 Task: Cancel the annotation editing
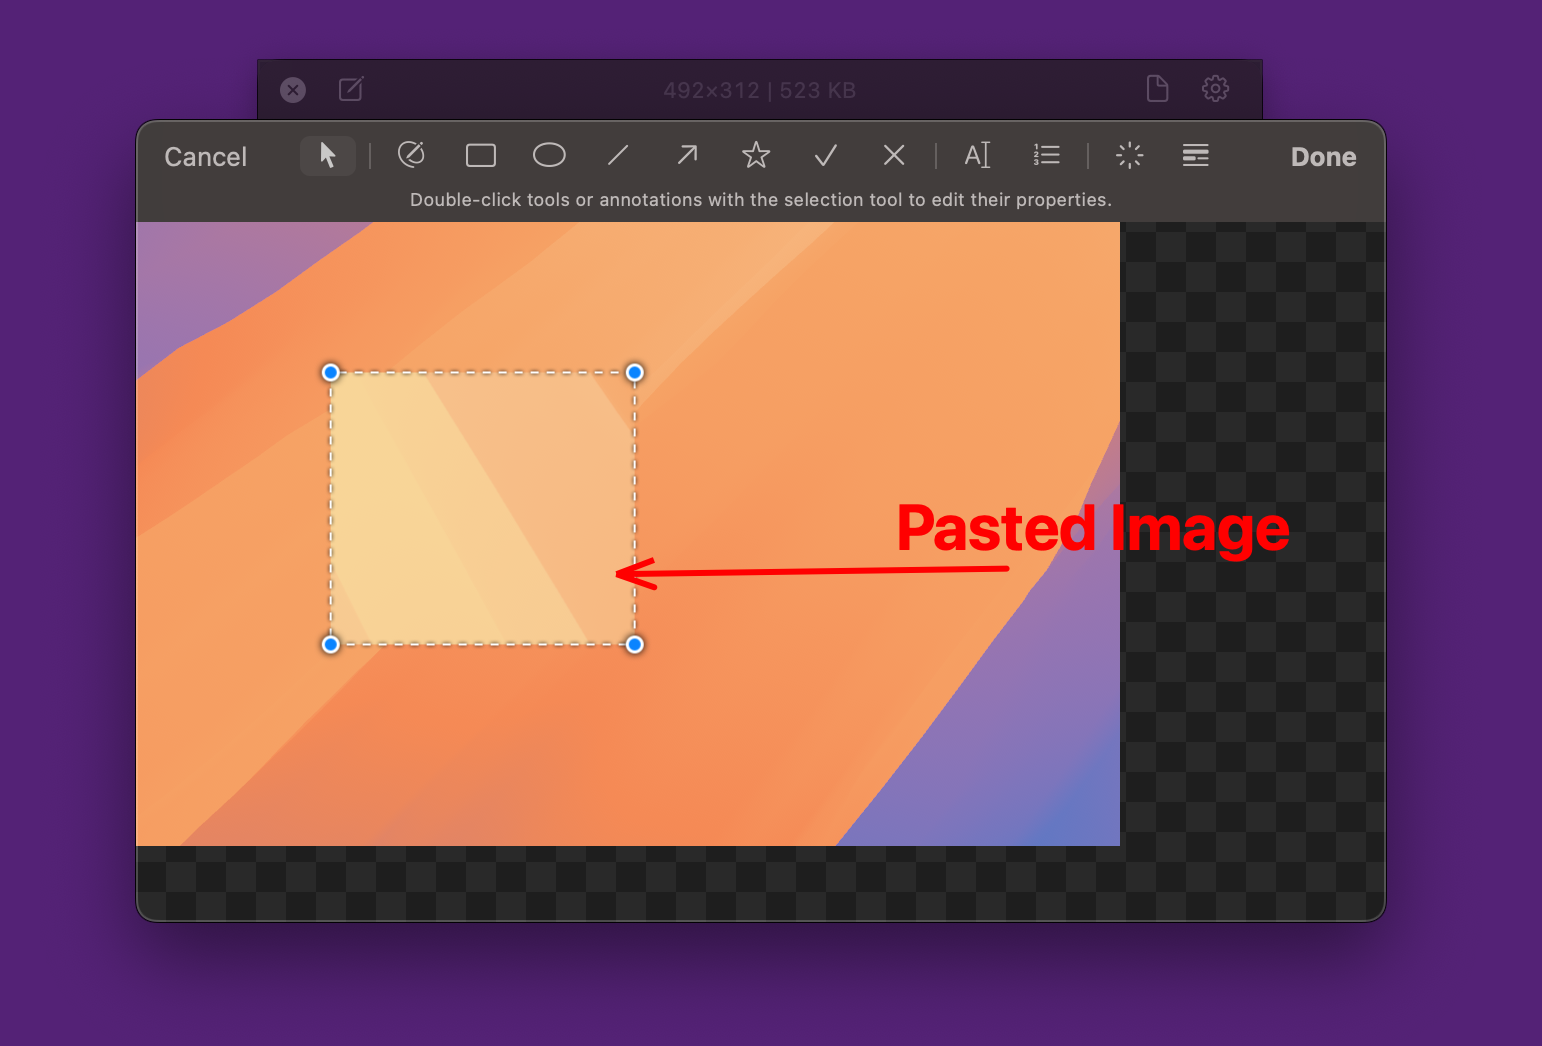(205, 157)
